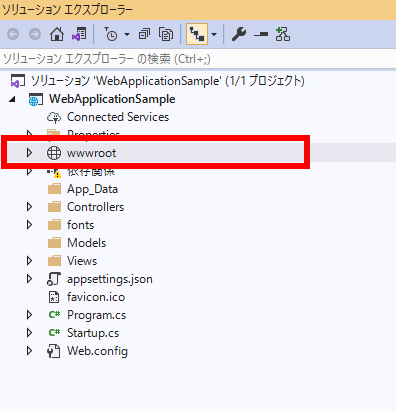Switch between solutions and folder views
Screen dimensions: 396x411
point(79,34)
